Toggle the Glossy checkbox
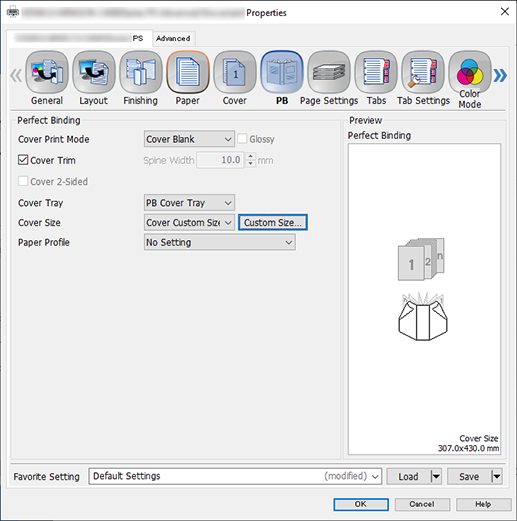517x521 pixels. 242,139
